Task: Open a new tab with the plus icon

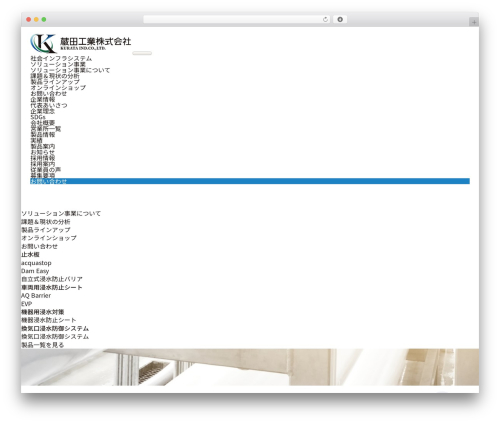Action: point(474,22)
